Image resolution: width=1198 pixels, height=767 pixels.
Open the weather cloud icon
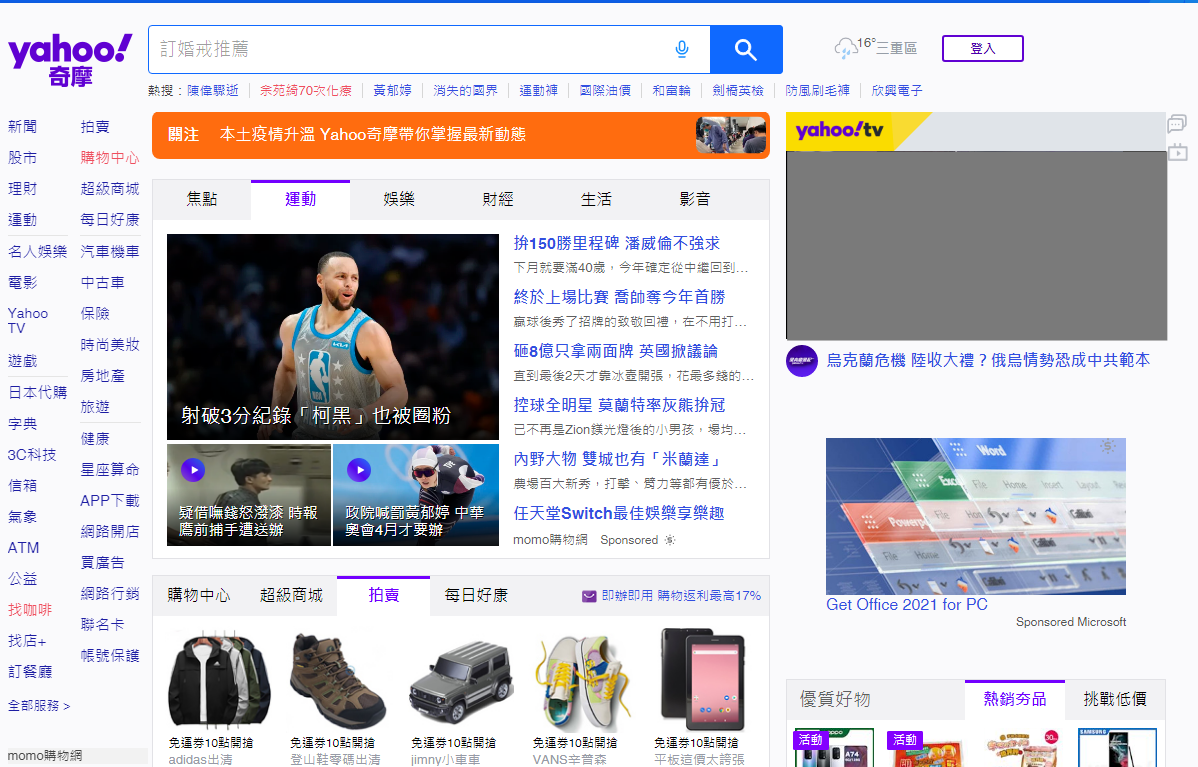(844, 49)
